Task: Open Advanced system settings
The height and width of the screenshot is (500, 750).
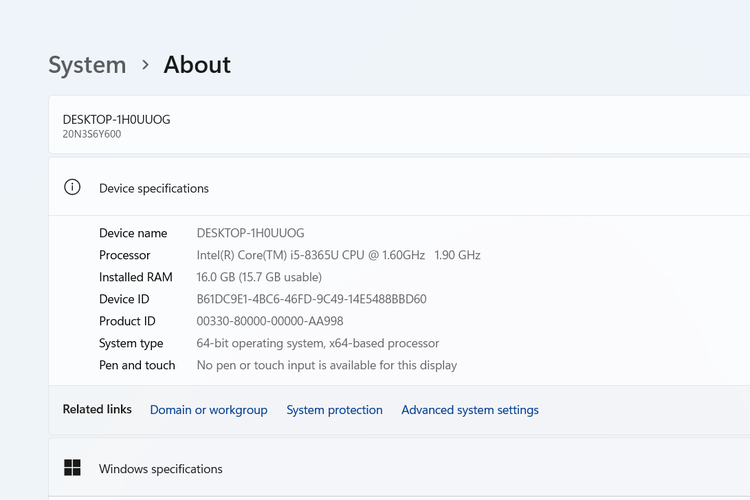Action: tap(469, 410)
